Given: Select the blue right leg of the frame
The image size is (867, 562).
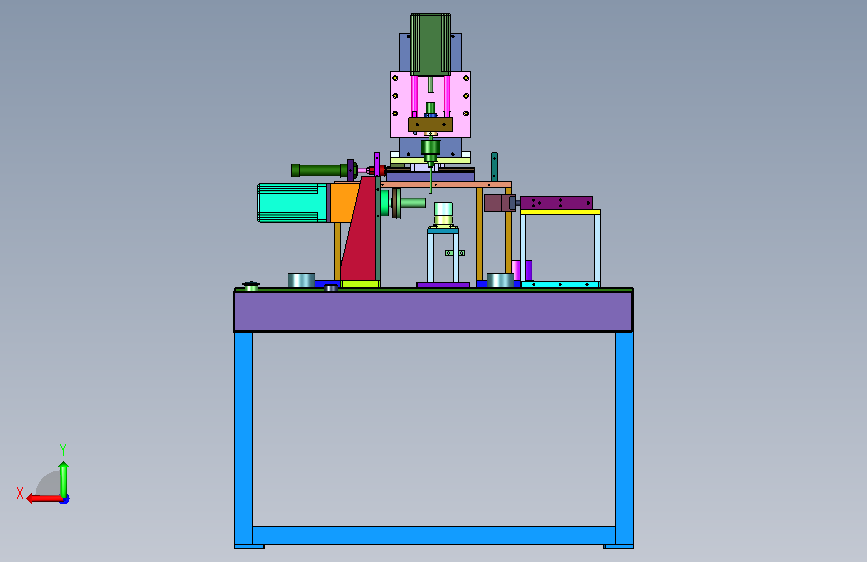Looking at the screenshot, I should coord(624,440).
